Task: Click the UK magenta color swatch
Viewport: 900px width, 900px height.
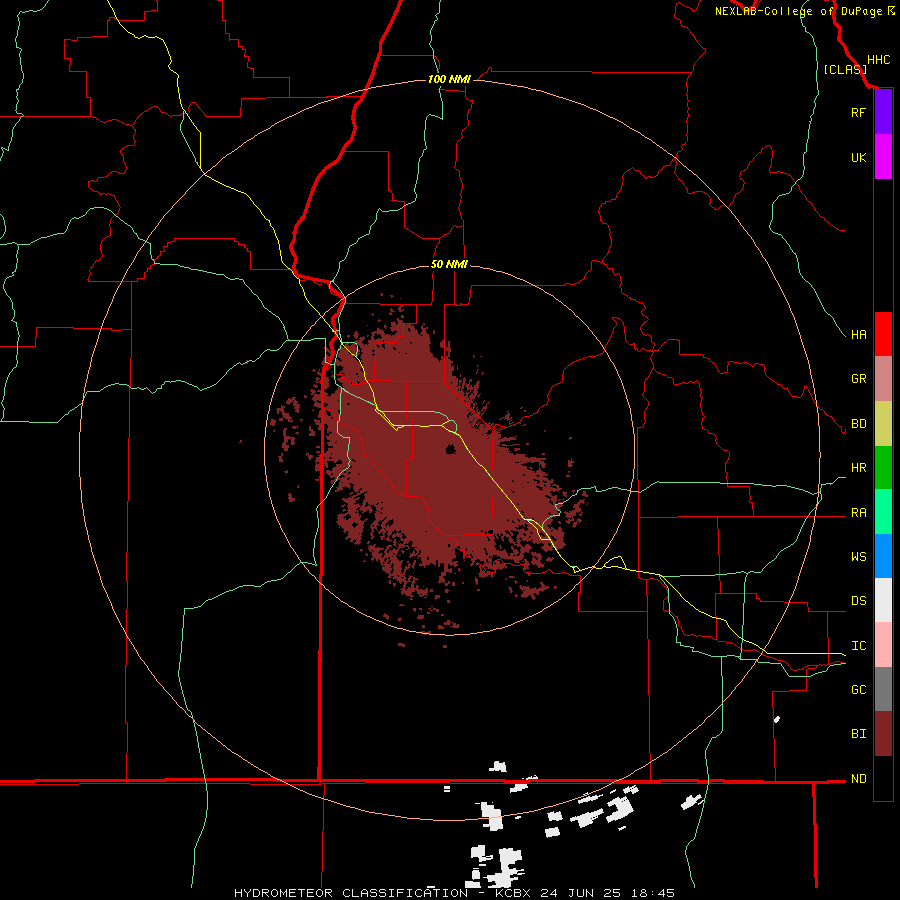Action: tap(883, 157)
